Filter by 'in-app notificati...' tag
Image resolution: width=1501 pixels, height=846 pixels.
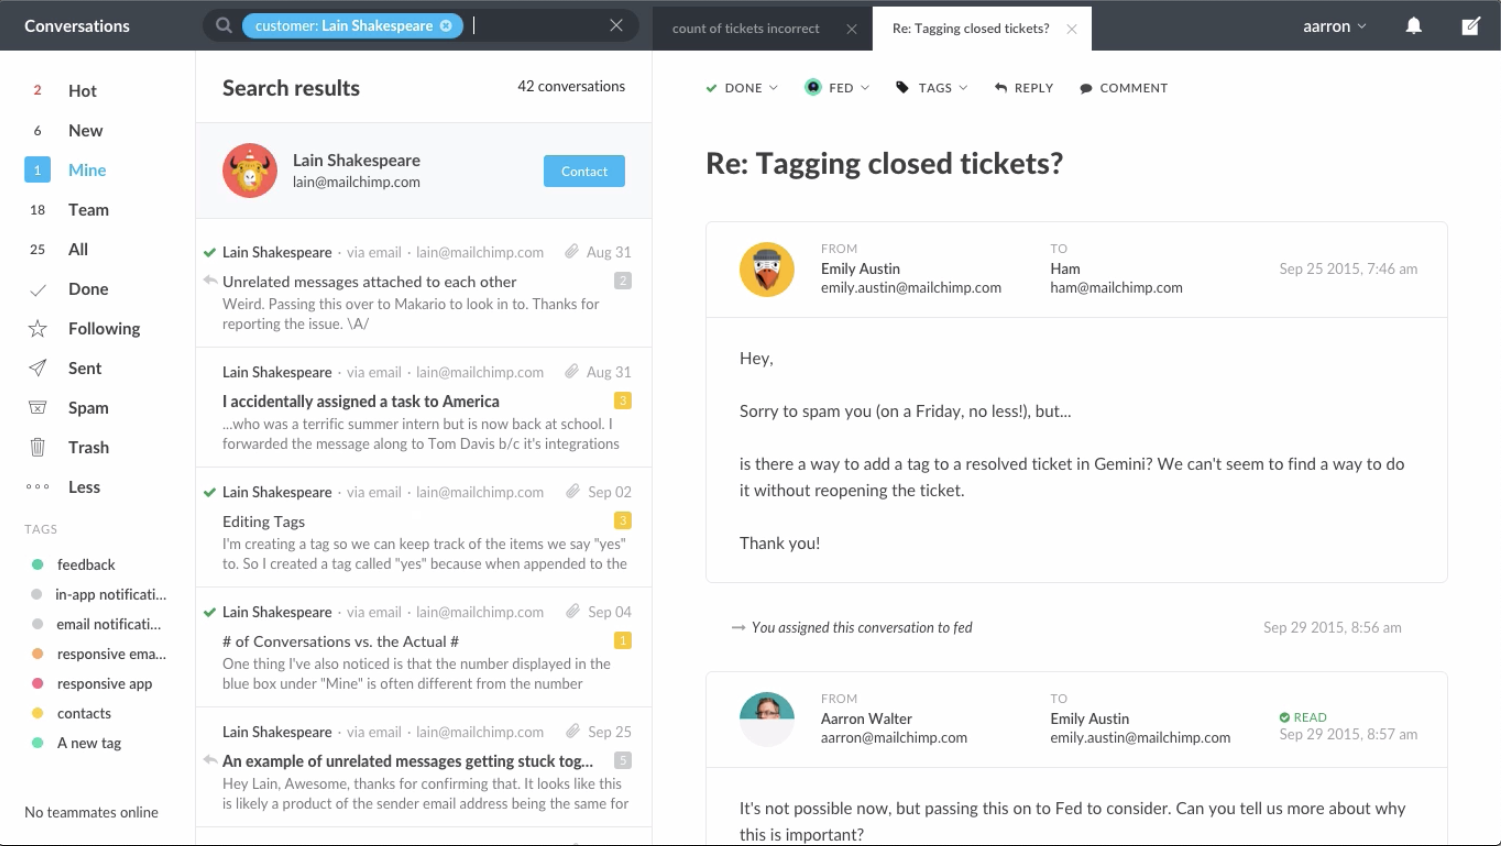tap(110, 595)
